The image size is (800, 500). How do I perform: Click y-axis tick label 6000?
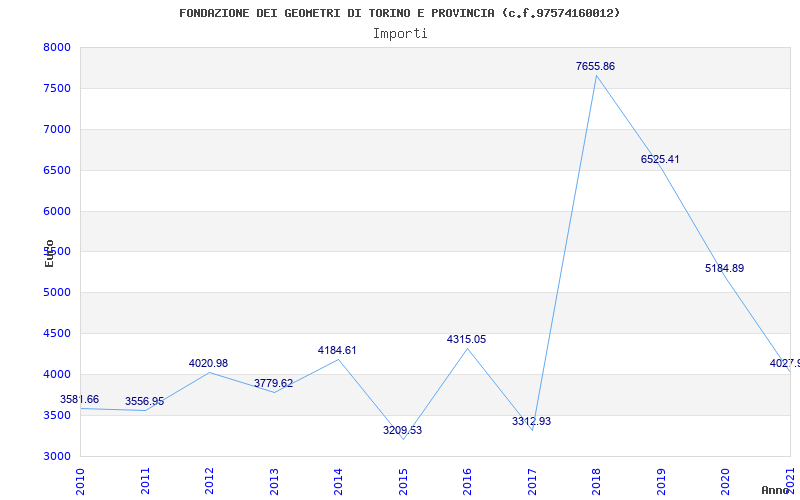pos(57,211)
